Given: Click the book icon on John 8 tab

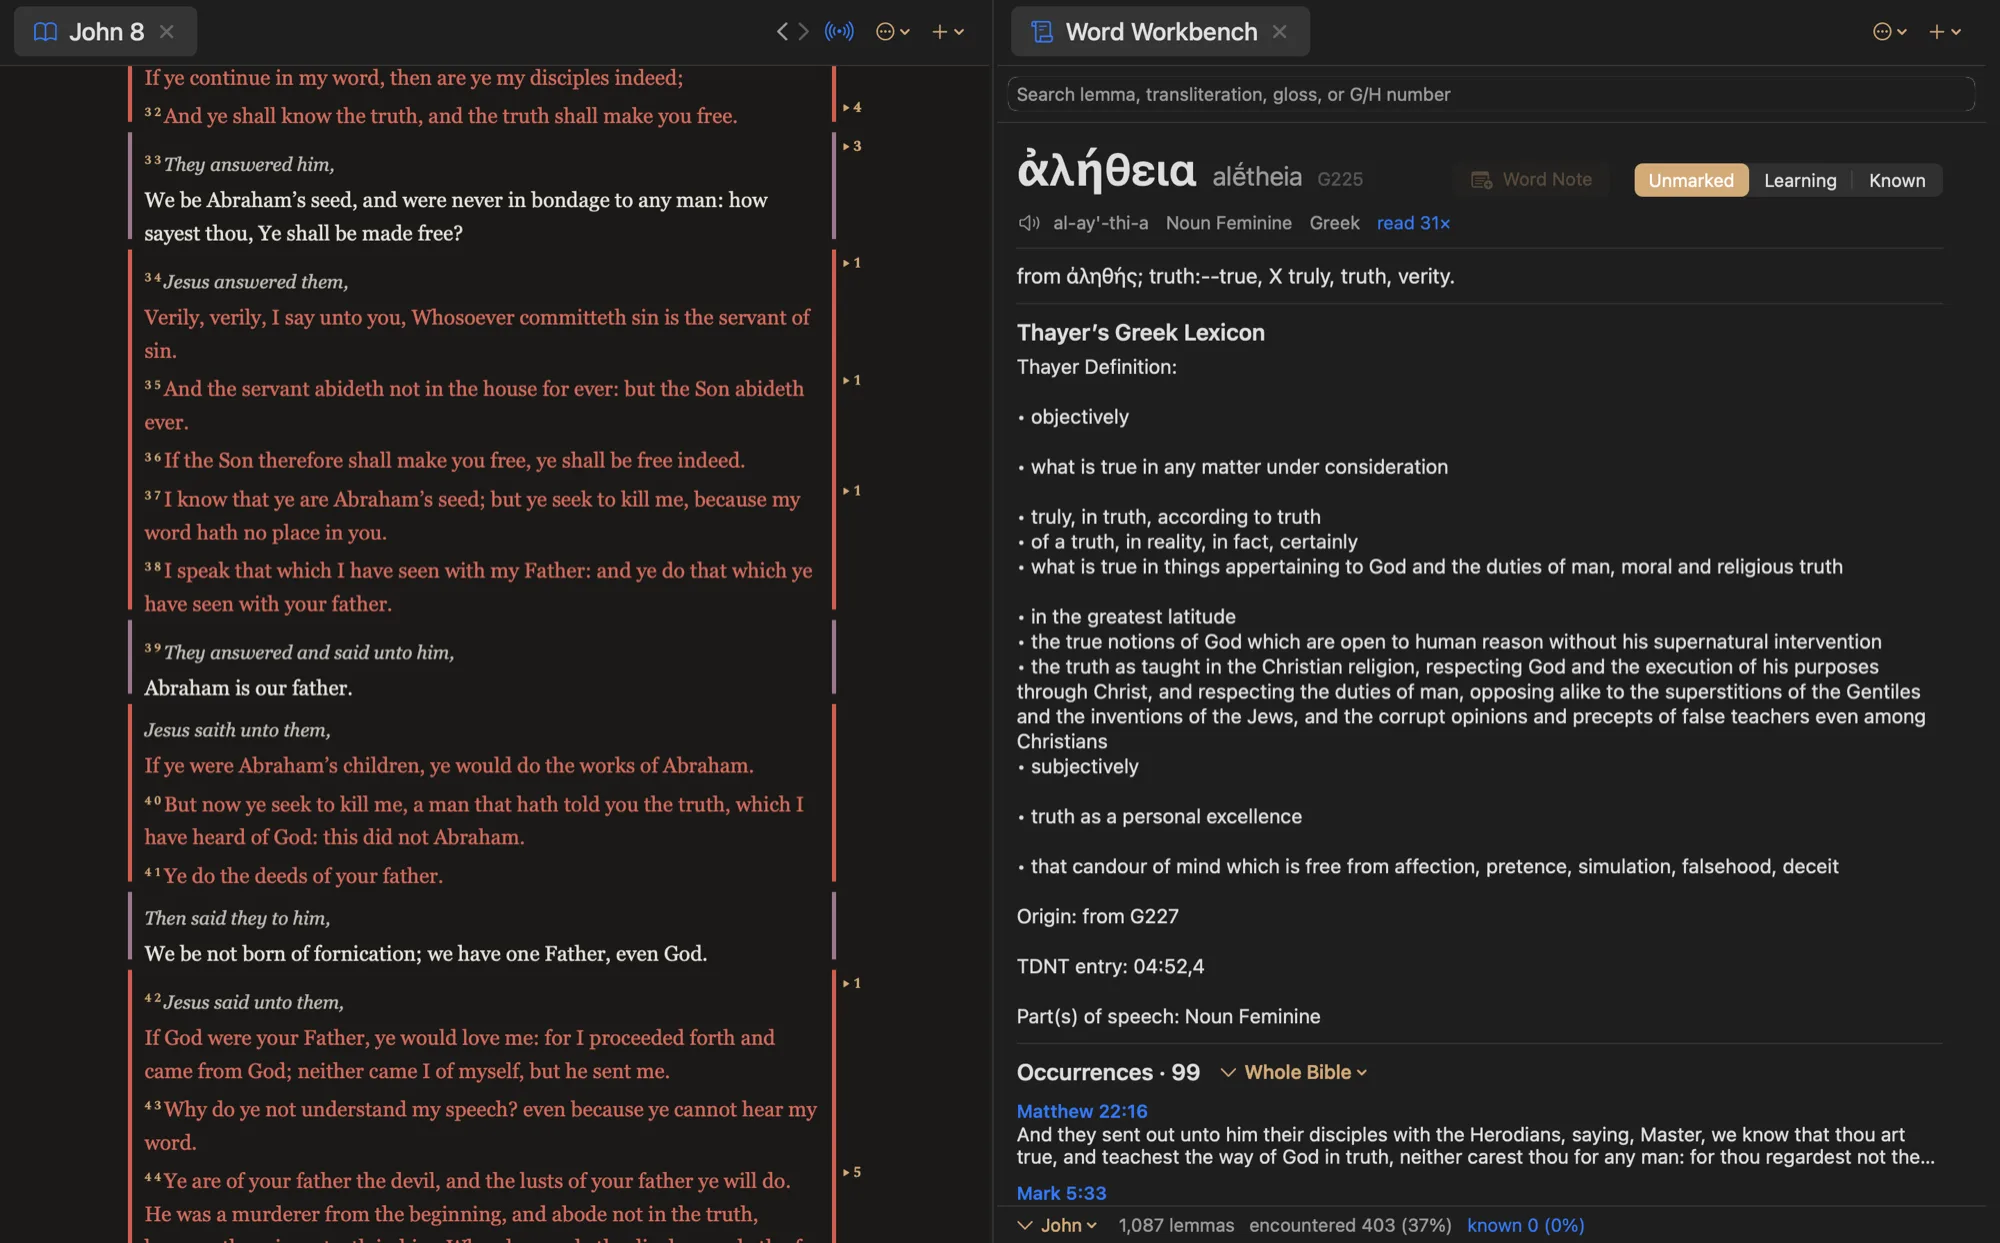Looking at the screenshot, I should click(x=45, y=32).
